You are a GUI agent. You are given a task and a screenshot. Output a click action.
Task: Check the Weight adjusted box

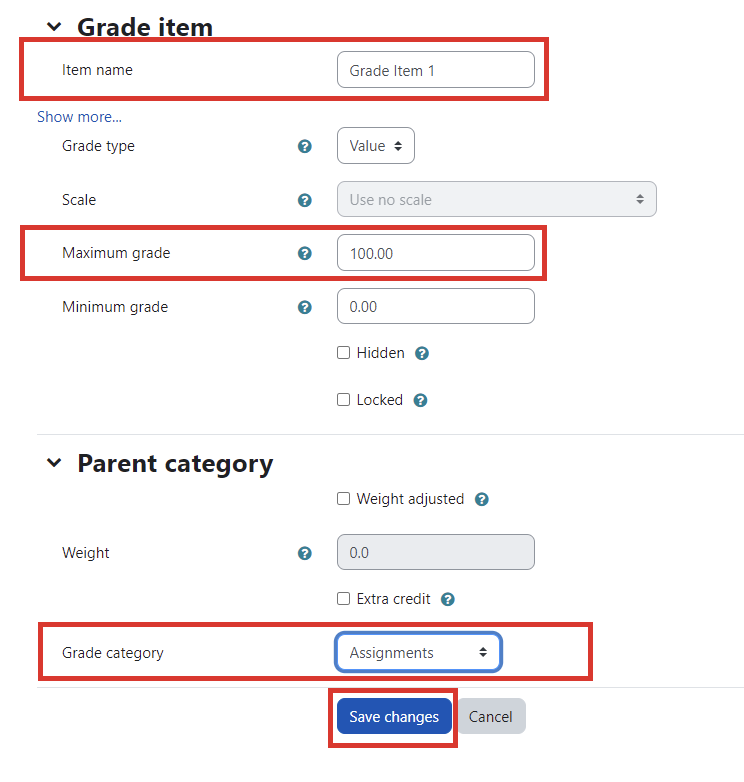click(344, 499)
